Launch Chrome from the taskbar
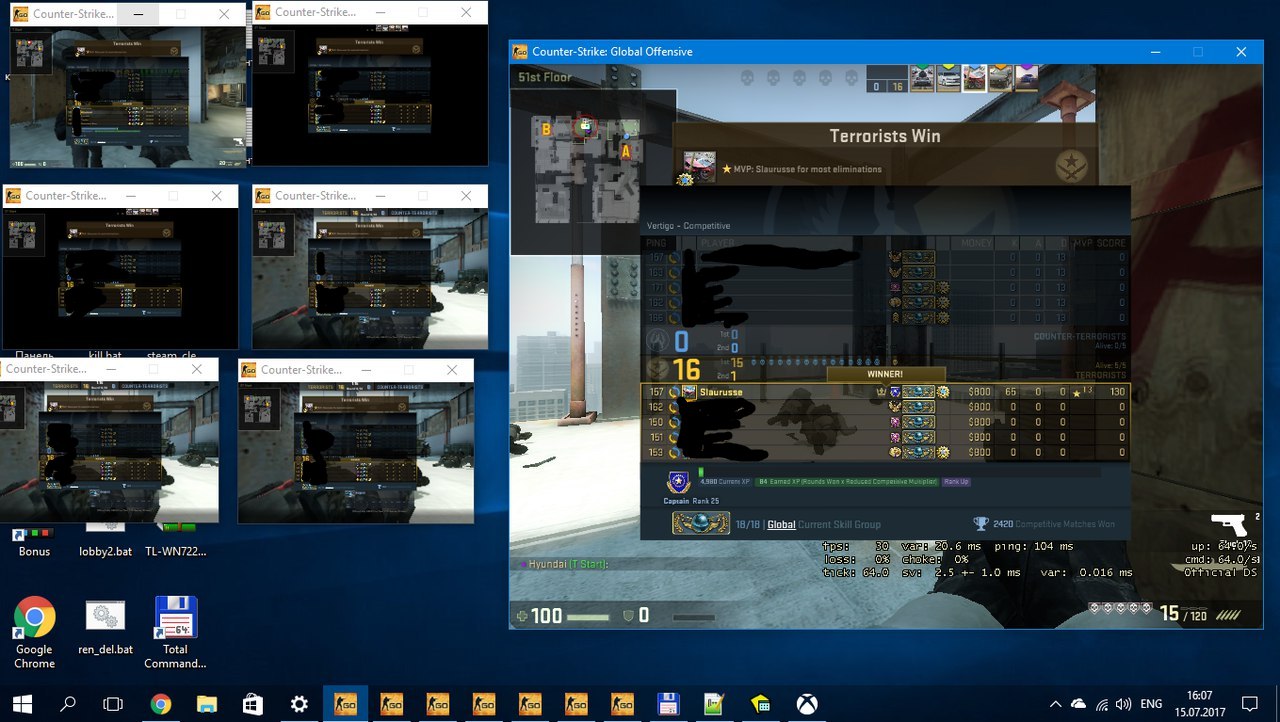The width and height of the screenshot is (1280, 722). [x=160, y=704]
